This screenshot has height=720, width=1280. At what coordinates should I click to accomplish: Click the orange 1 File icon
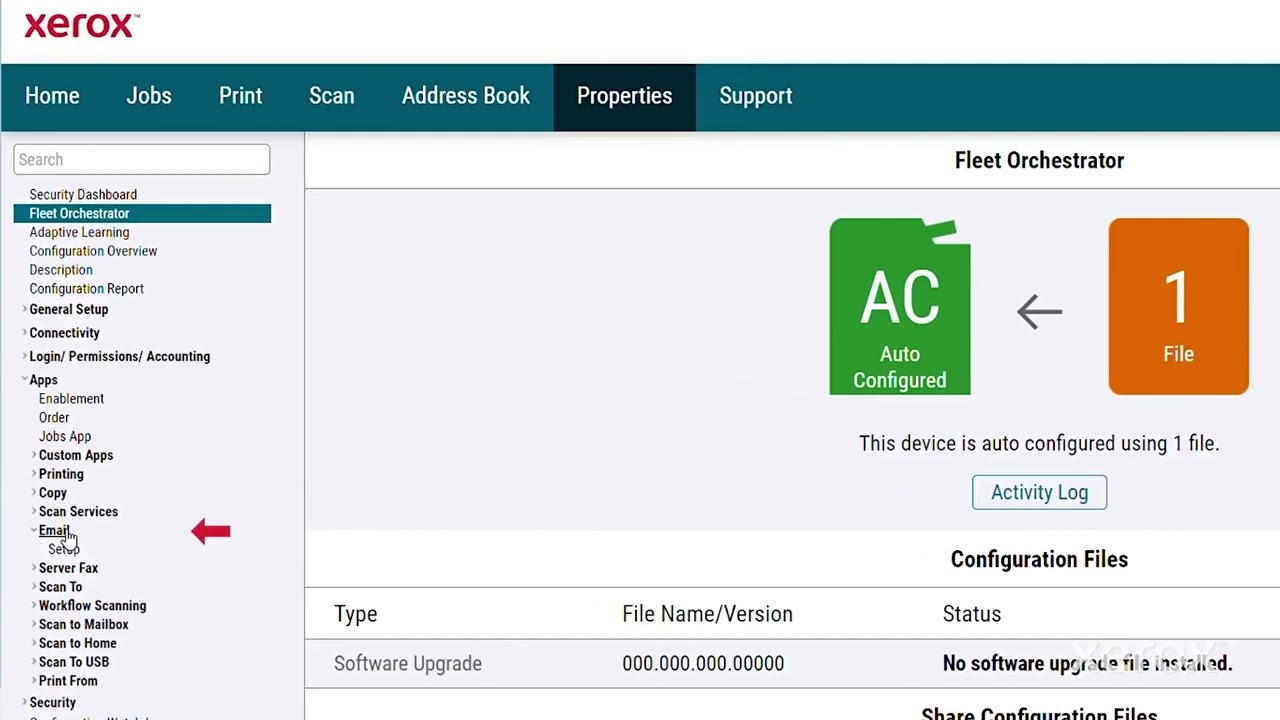click(x=1178, y=306)
